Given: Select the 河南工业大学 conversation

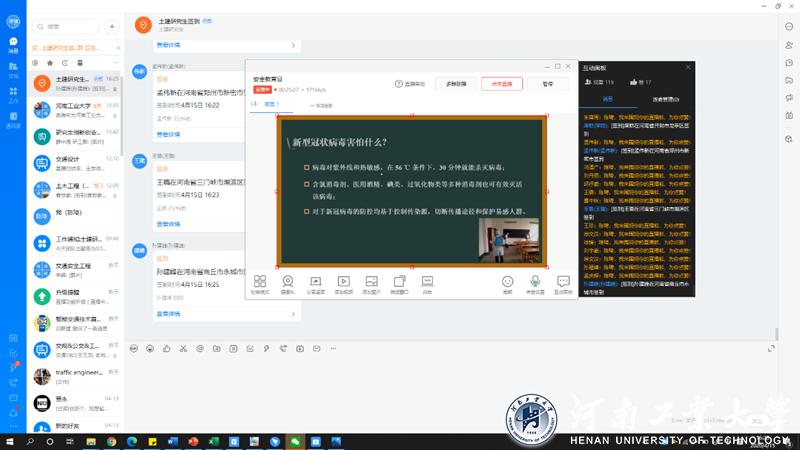Looking at the screenshot, I should 74,110.
